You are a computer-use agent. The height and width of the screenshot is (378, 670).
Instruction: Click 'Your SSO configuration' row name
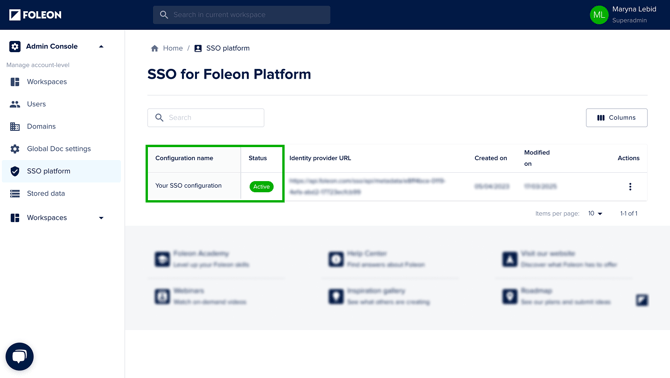click(x=188, y=185)
